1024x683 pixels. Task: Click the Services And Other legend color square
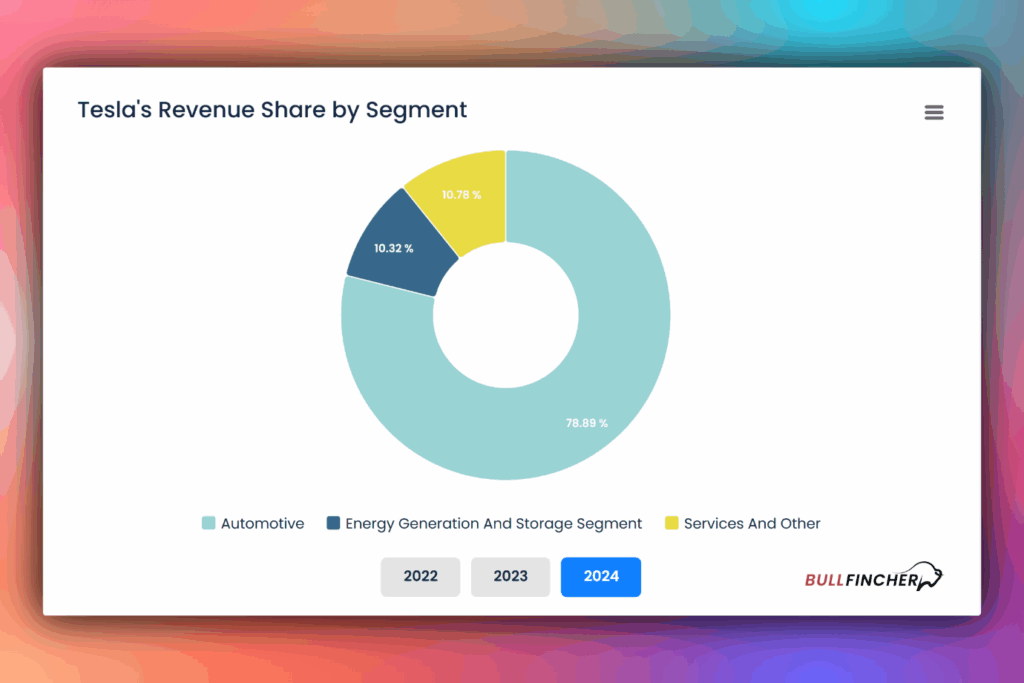pyautogui.click(x=673, y=523)
